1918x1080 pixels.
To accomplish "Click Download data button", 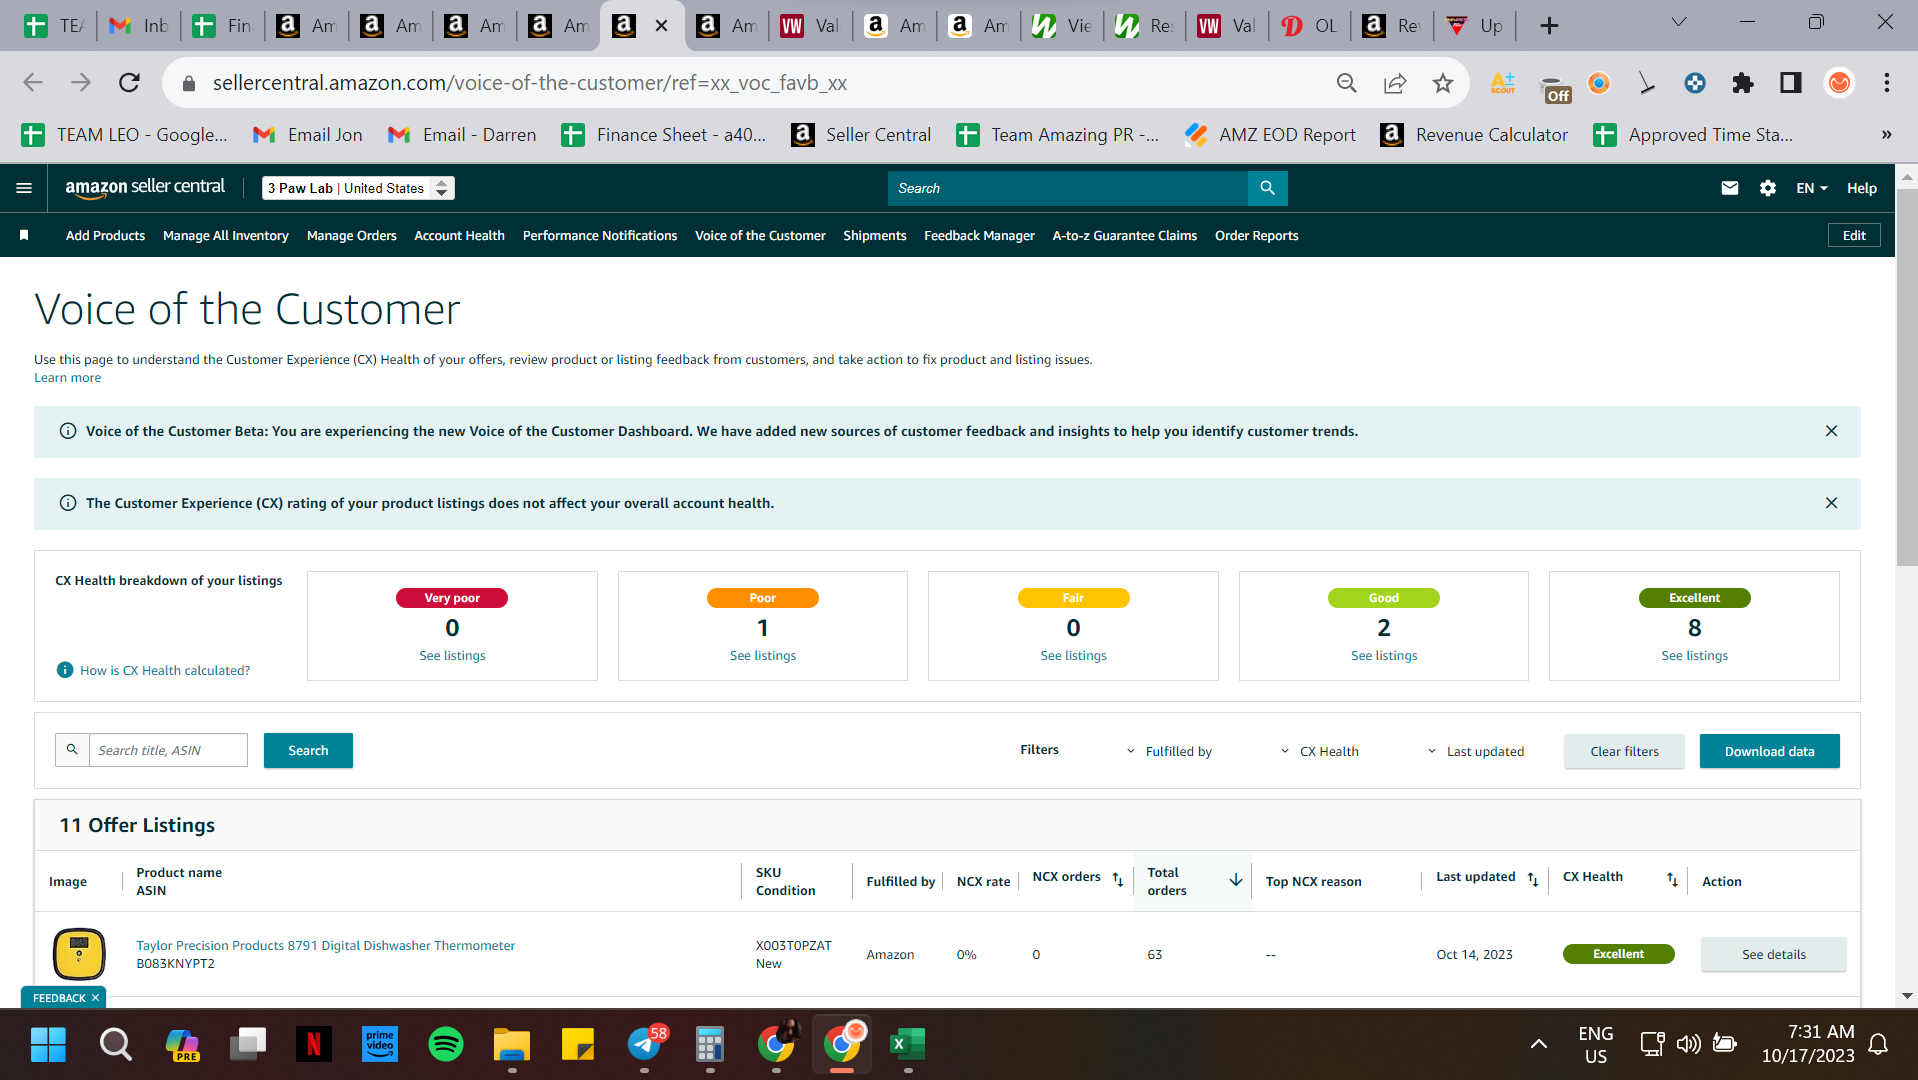I will 1769,751.
